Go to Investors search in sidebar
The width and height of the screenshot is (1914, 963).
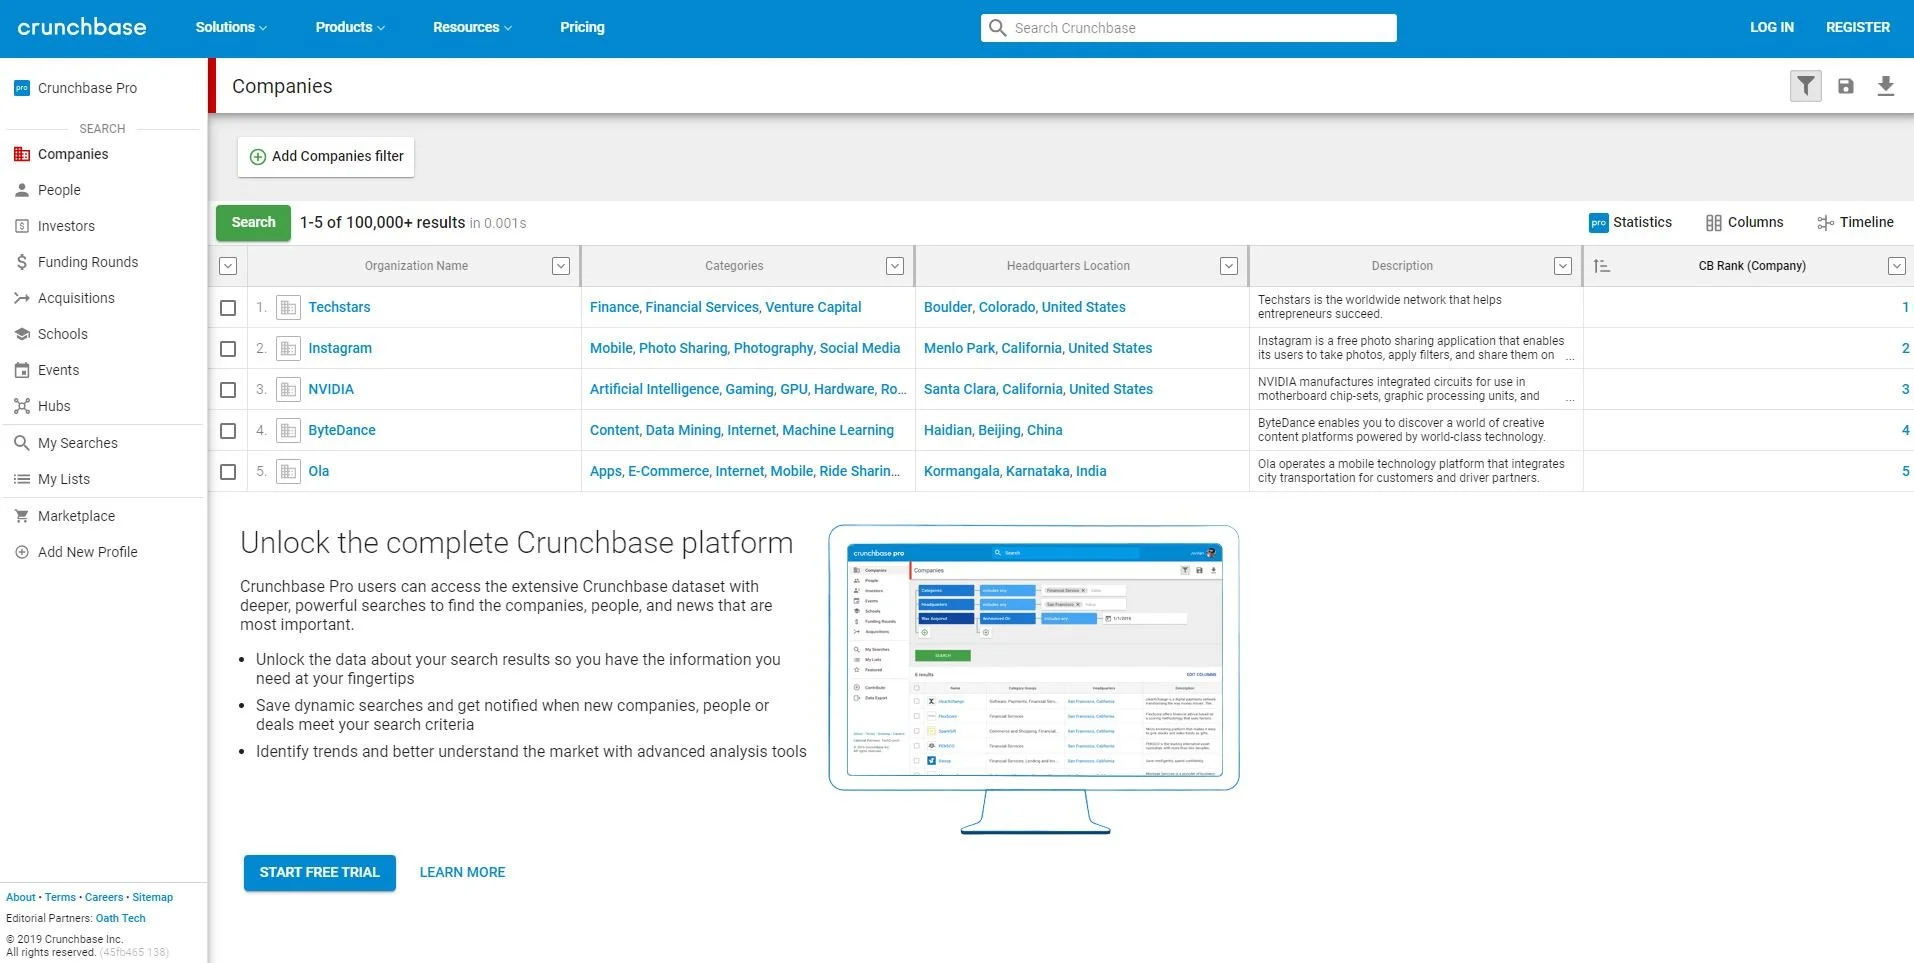click(66, 226)
